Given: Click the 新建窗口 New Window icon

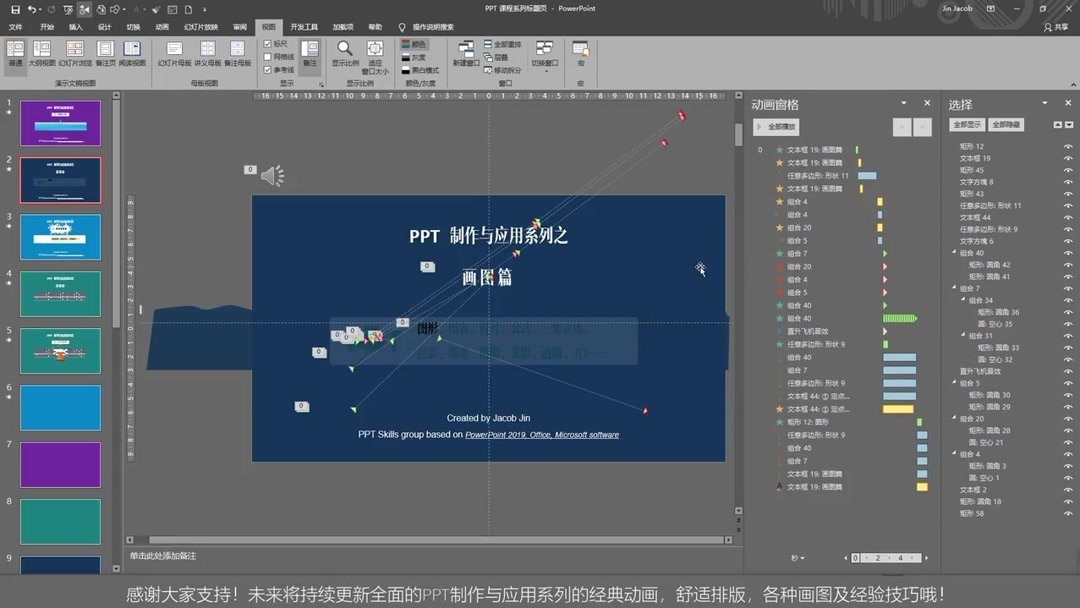Looking at the screenshot, I should 465,52.
